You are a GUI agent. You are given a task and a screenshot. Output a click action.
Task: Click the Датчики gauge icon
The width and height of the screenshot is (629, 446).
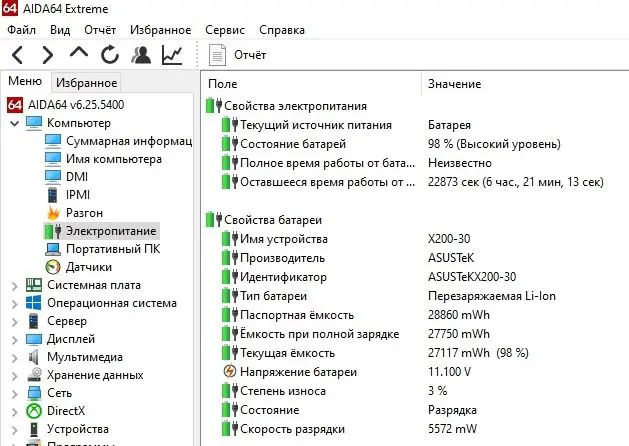(x=53, y=267)
